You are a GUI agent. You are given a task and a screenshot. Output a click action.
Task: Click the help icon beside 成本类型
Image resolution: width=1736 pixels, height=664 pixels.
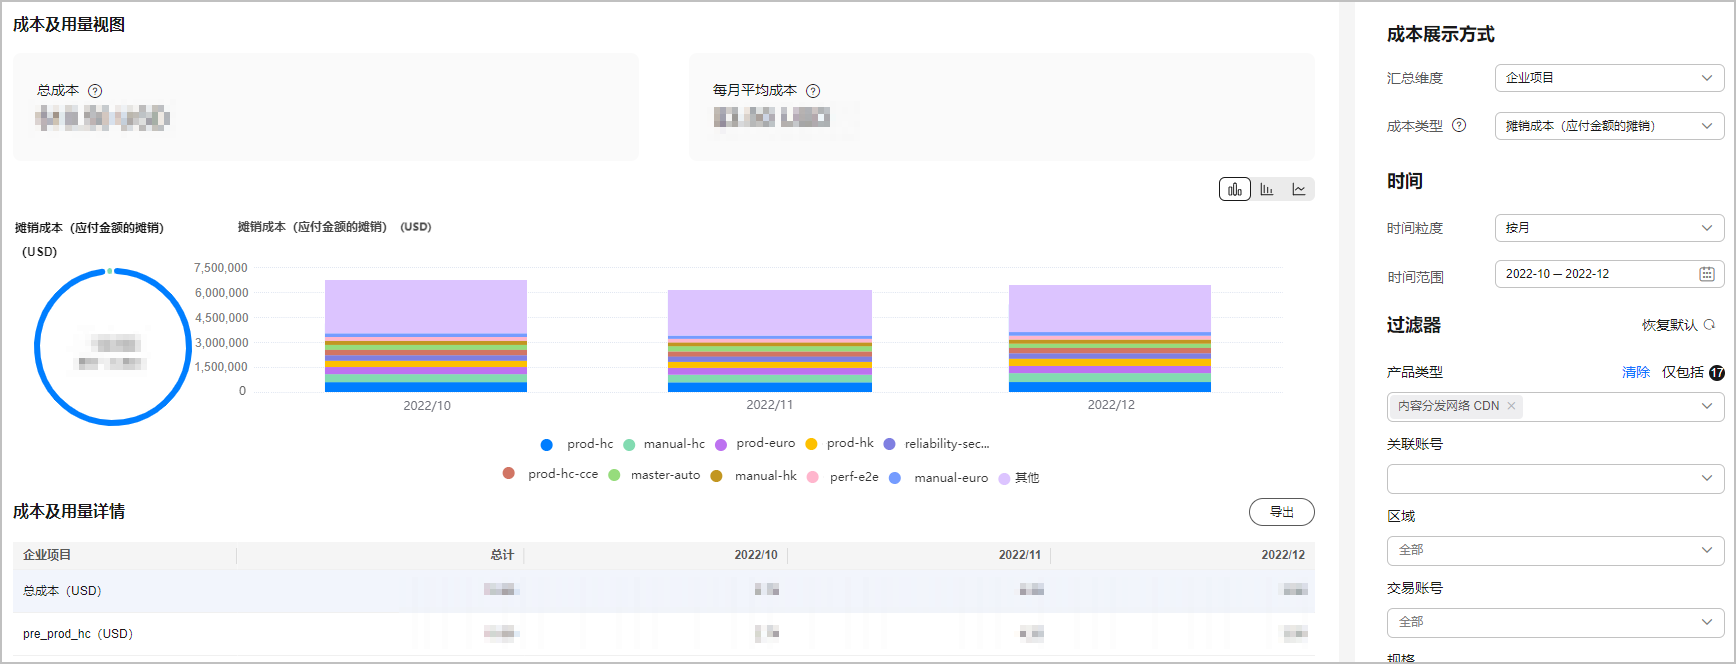(x=1459, y=125)
